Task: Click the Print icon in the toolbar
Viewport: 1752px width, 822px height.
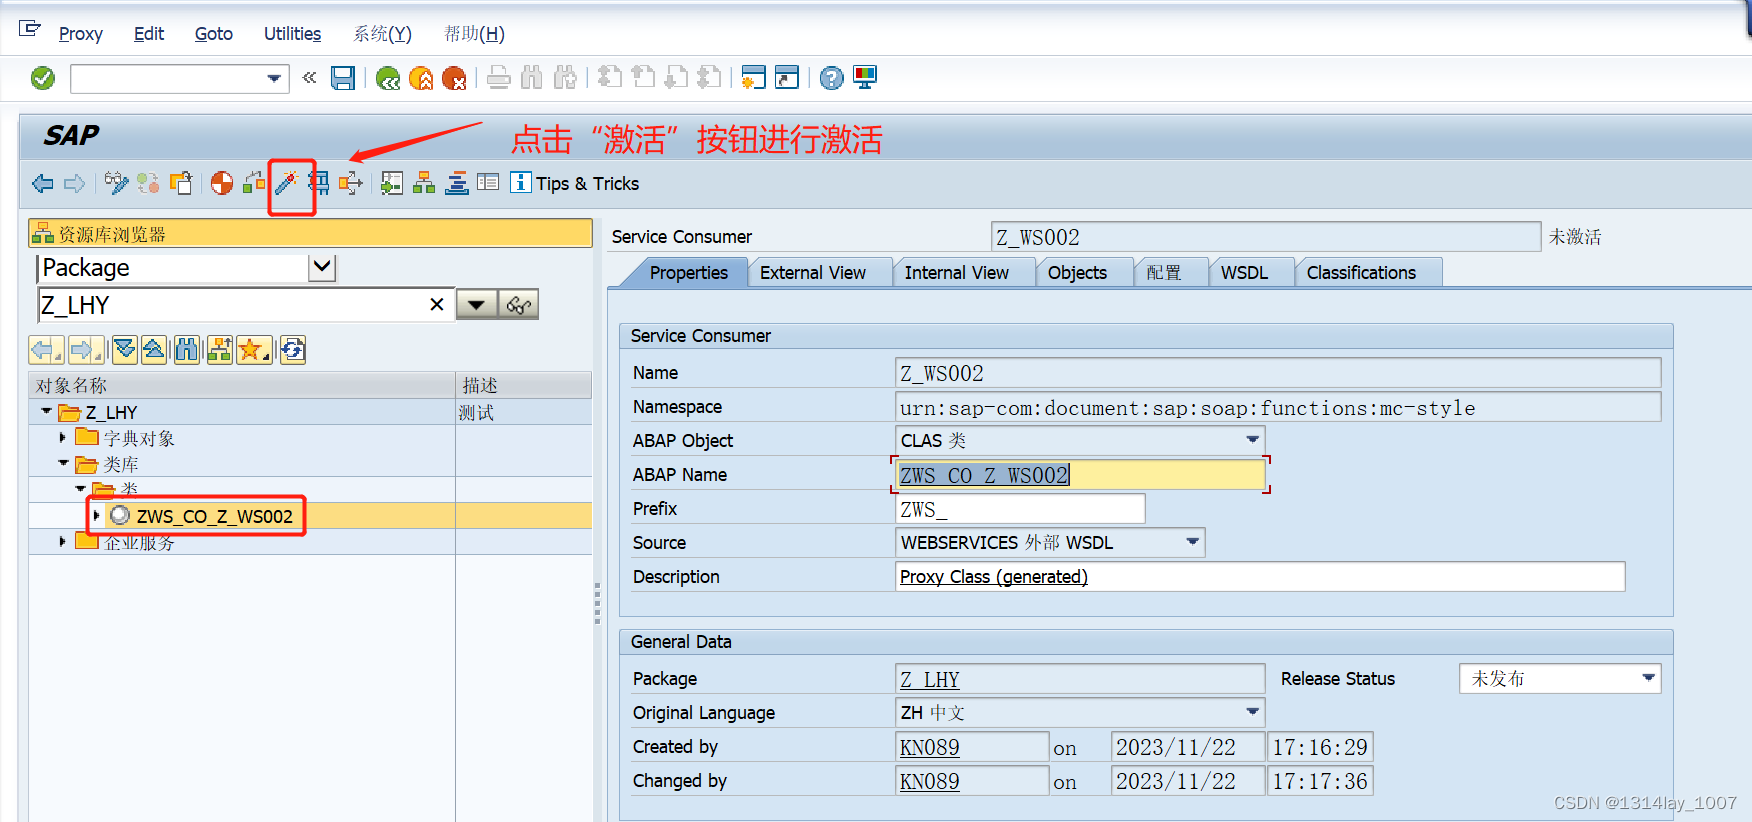Action: (x=499, y=78)
